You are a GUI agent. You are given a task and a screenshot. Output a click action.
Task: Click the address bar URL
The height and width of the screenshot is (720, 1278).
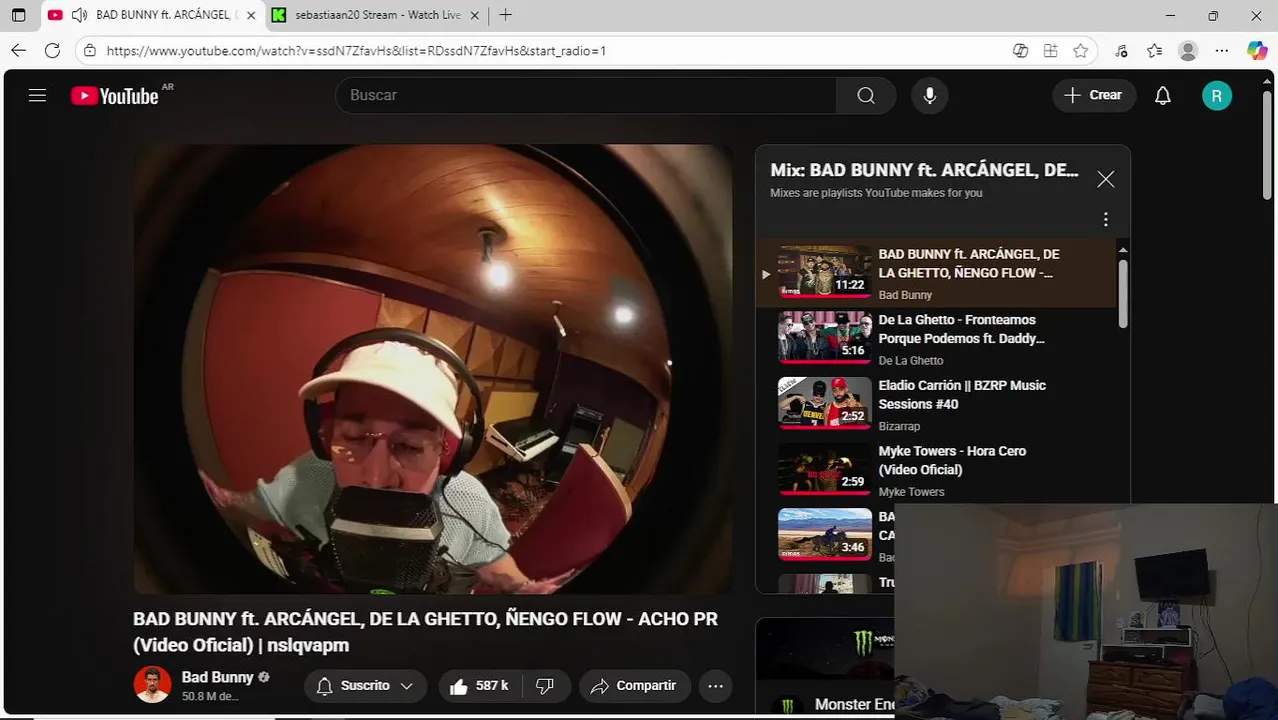(356, 51)
